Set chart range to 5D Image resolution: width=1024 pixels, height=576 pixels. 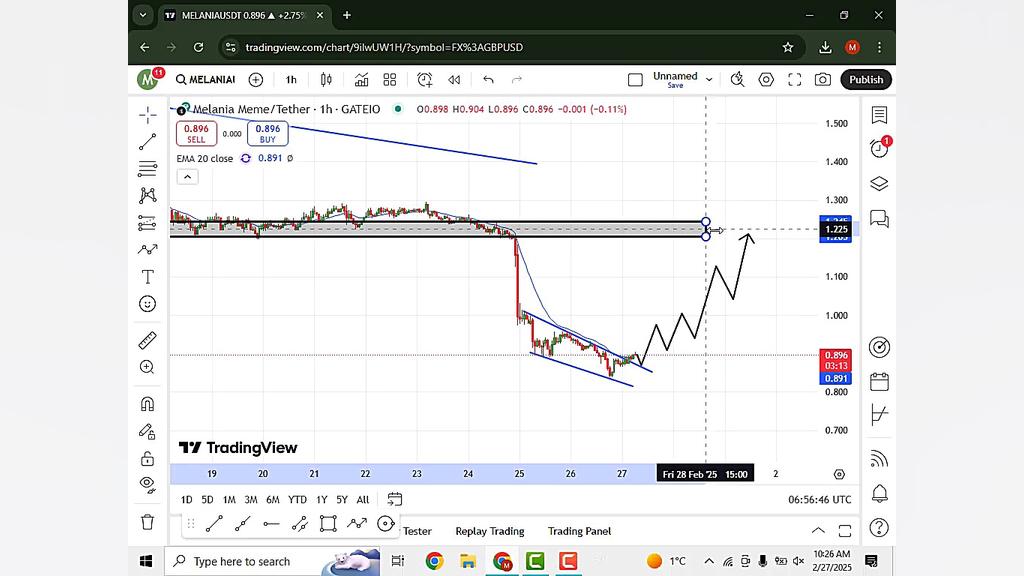click(207, 500)
